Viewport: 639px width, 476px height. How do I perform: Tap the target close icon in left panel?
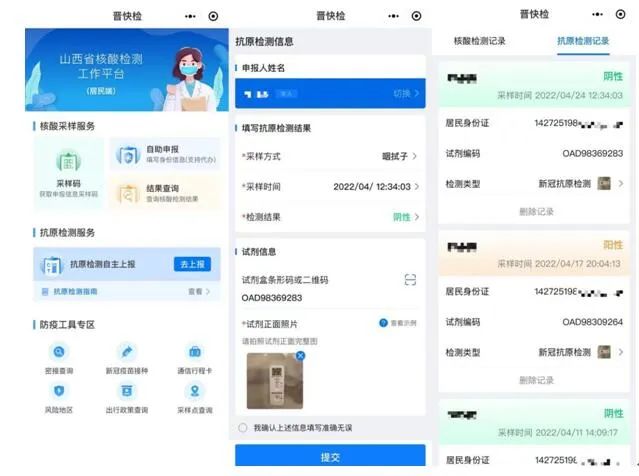(213, 16)
